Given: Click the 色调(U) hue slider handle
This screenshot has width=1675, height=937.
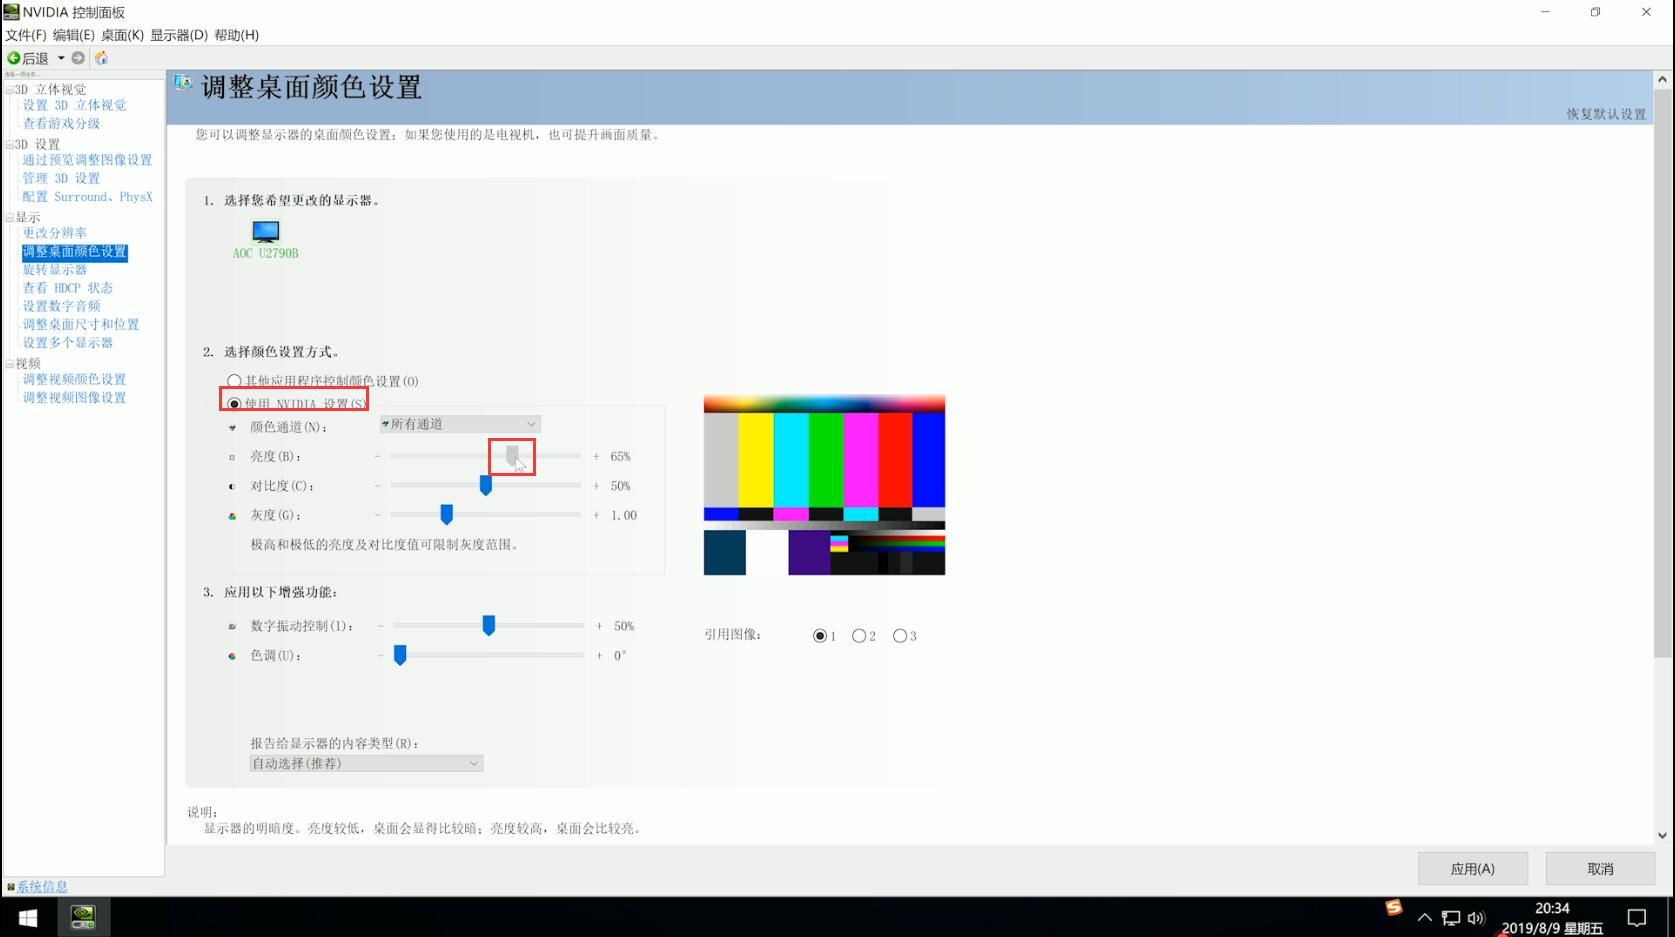Looking at the screenshot, I should [400, 655].
